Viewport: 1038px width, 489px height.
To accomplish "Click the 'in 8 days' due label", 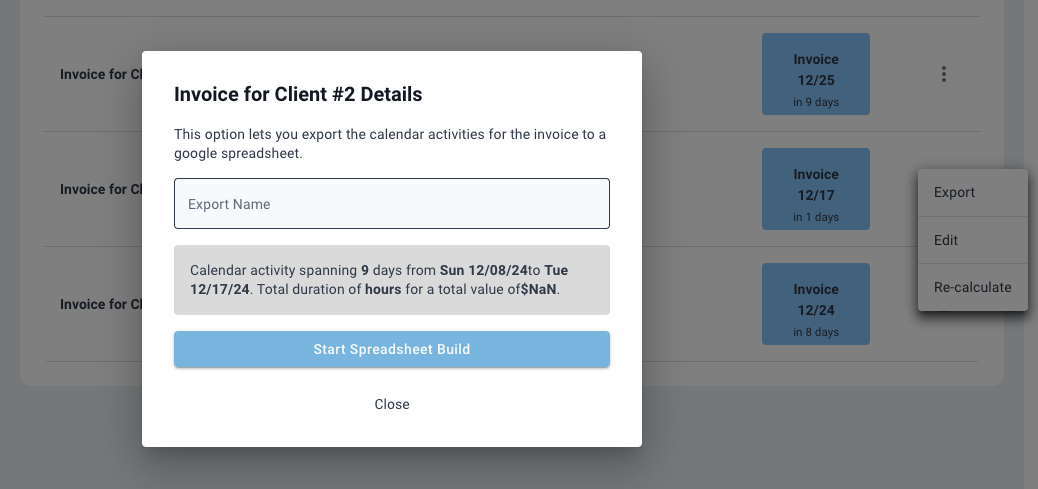I will pyautogui.click(x=816, y=332).
